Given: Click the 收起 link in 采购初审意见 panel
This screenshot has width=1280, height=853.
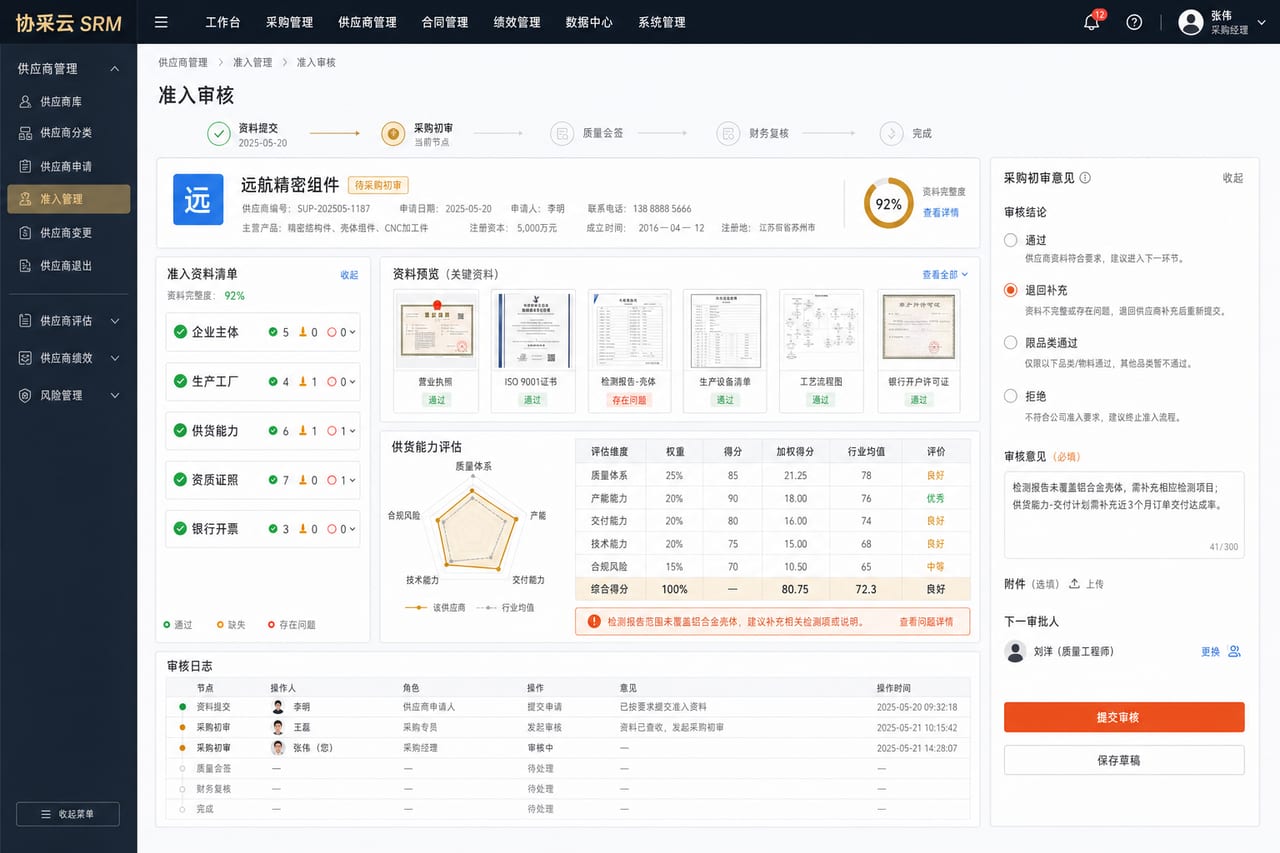Looking at the screenshot, I should coord(1233,178).
